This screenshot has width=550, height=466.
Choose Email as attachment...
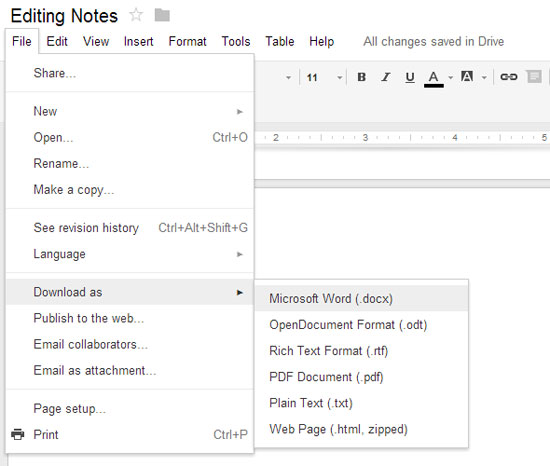pos(129,371)
